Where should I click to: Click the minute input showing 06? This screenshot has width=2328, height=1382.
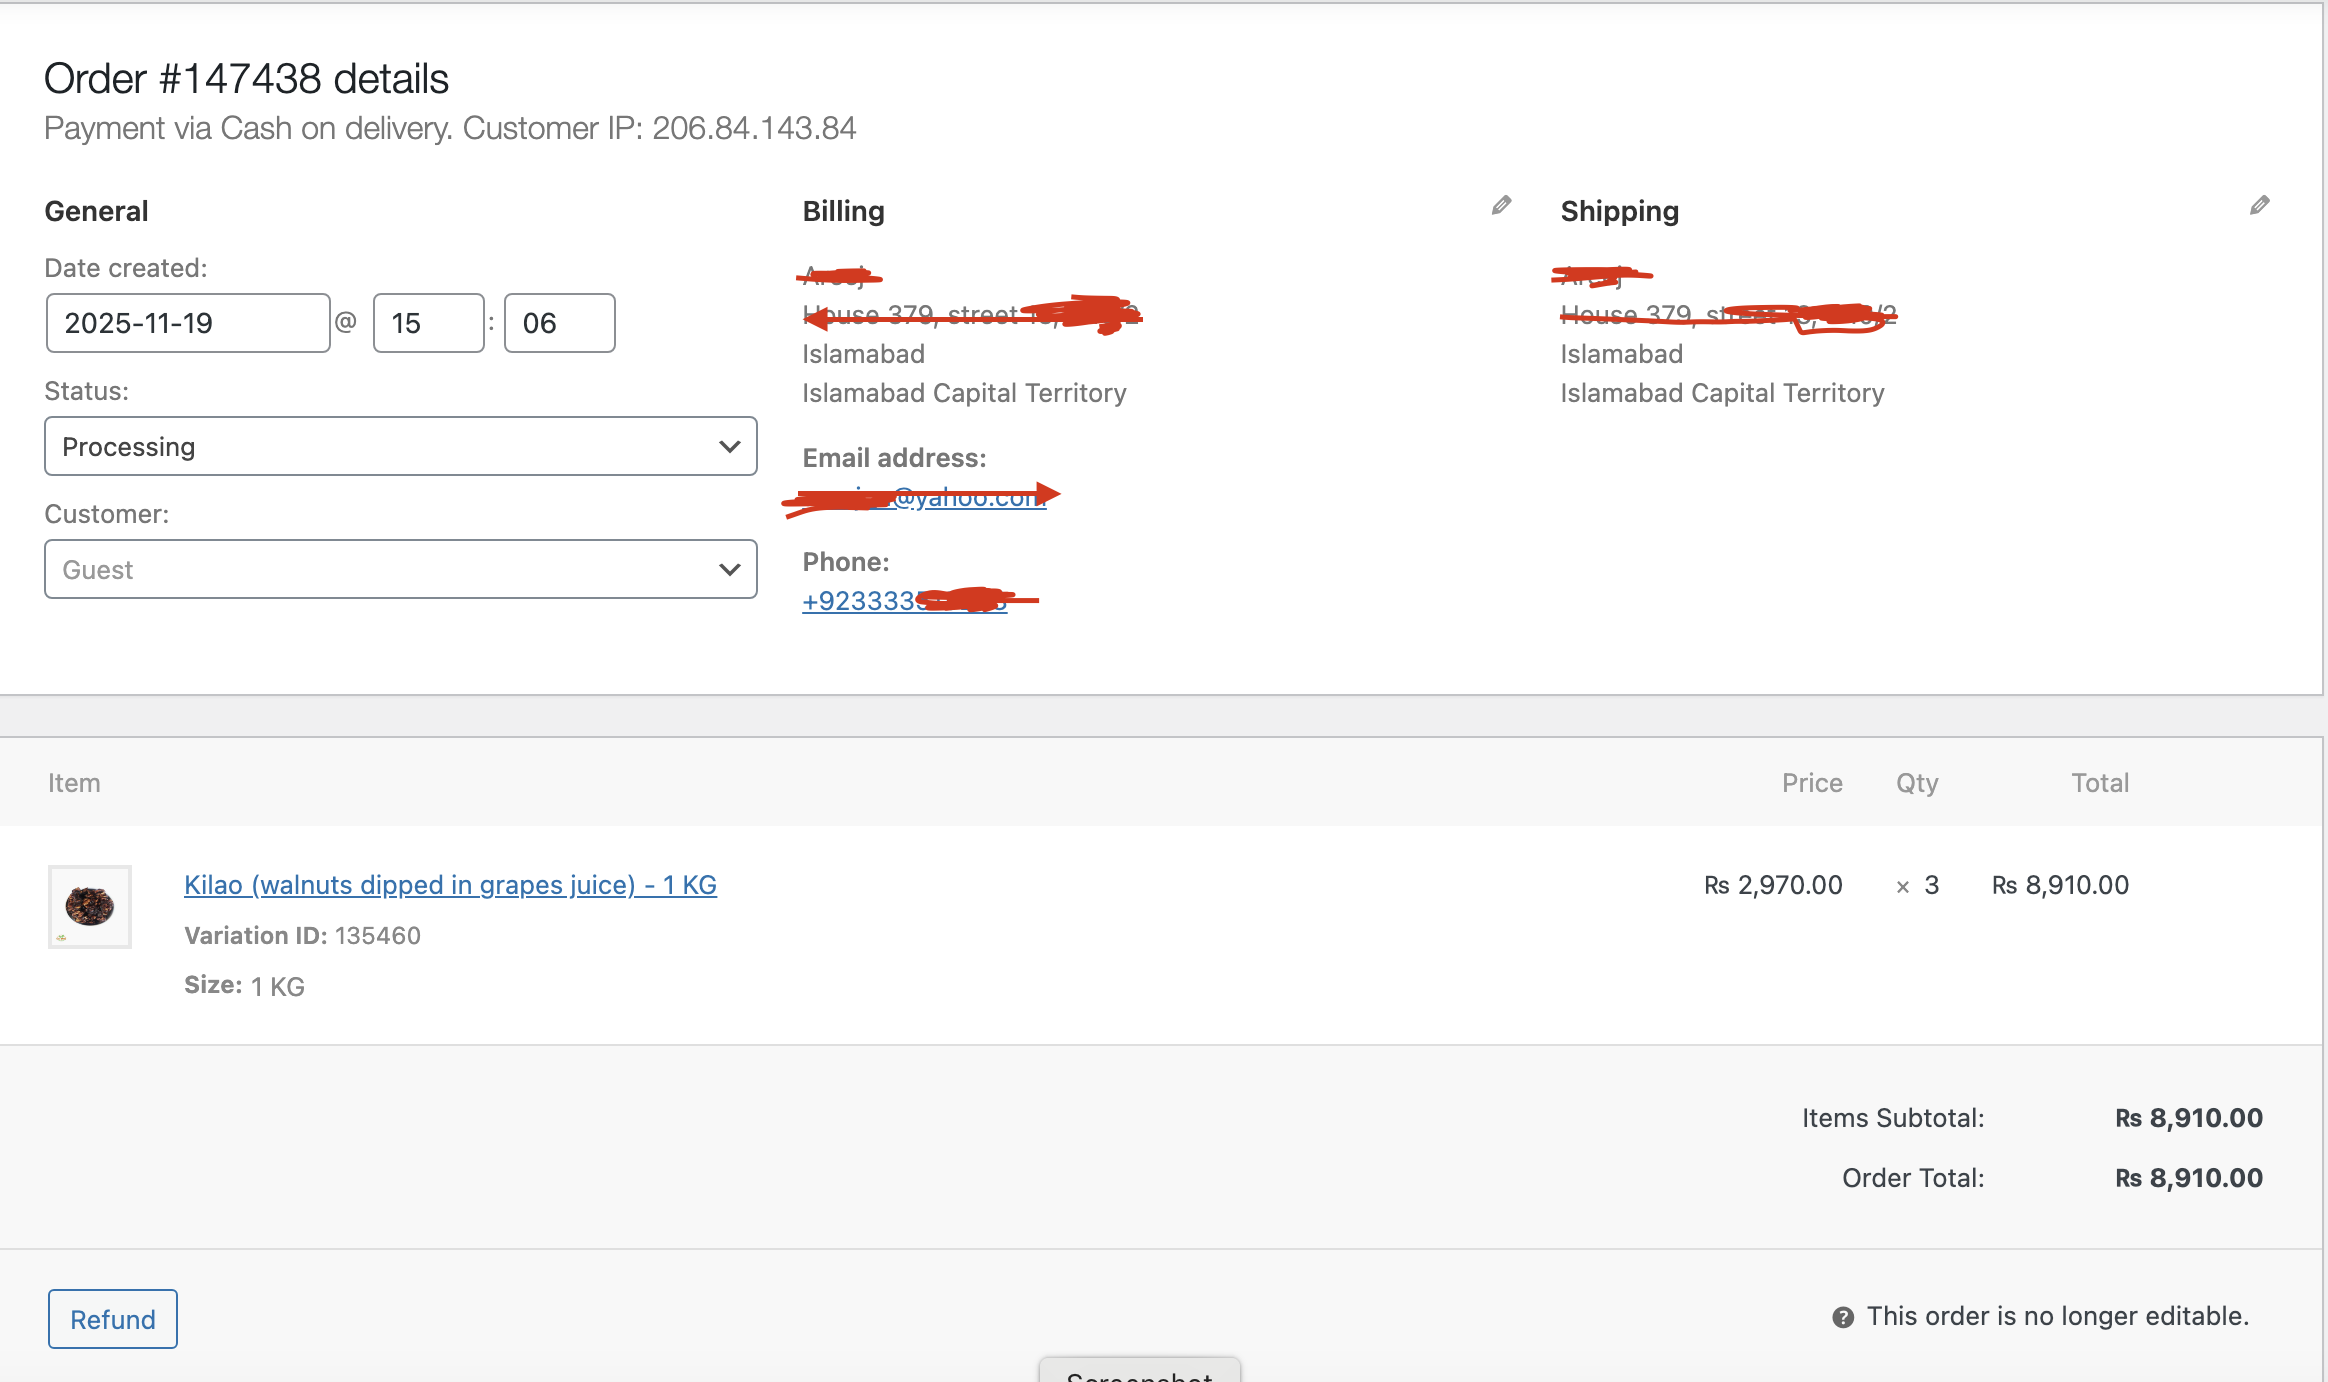click(559, 323)
